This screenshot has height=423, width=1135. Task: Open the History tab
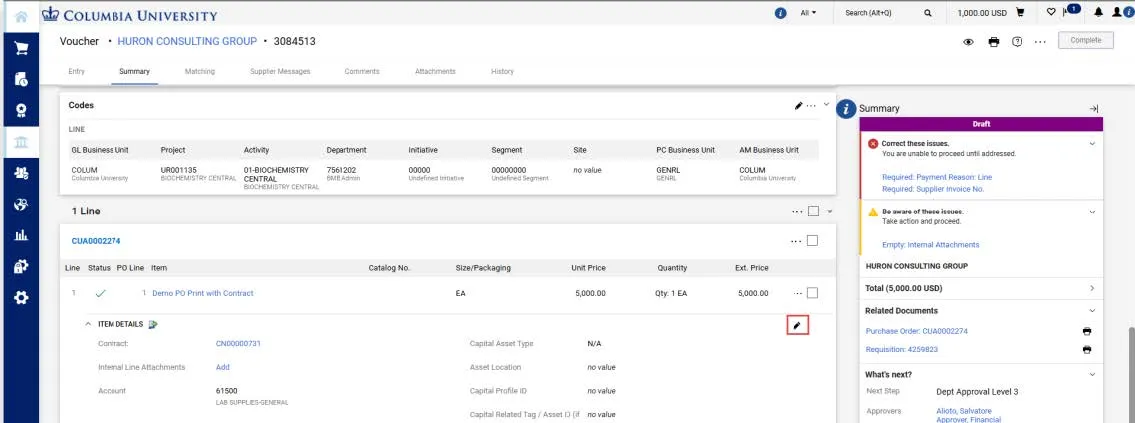(x=502, y=72)
